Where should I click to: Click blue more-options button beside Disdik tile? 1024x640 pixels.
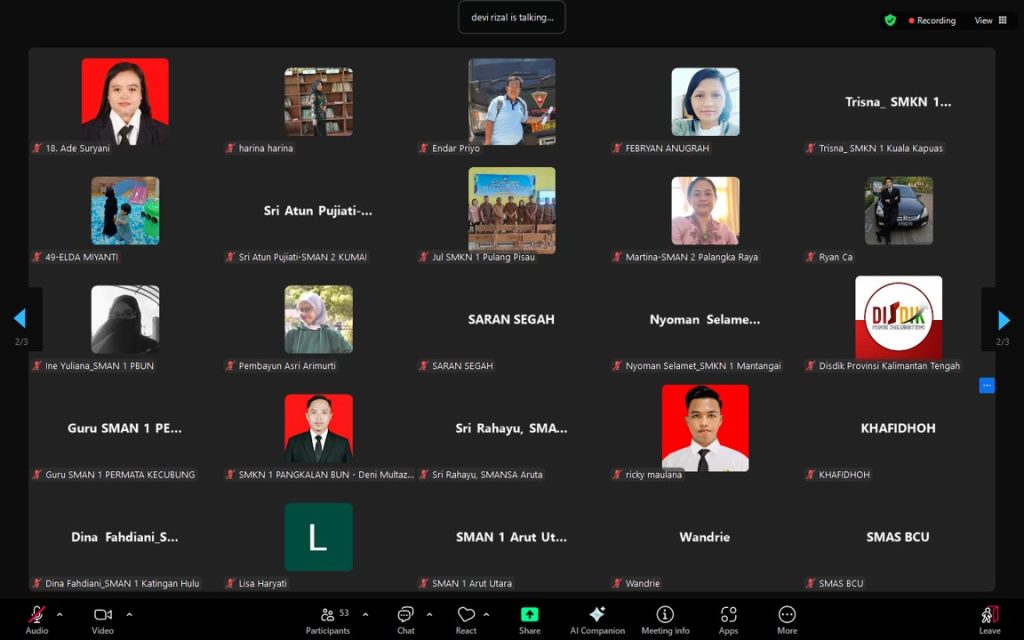point(987,385)
